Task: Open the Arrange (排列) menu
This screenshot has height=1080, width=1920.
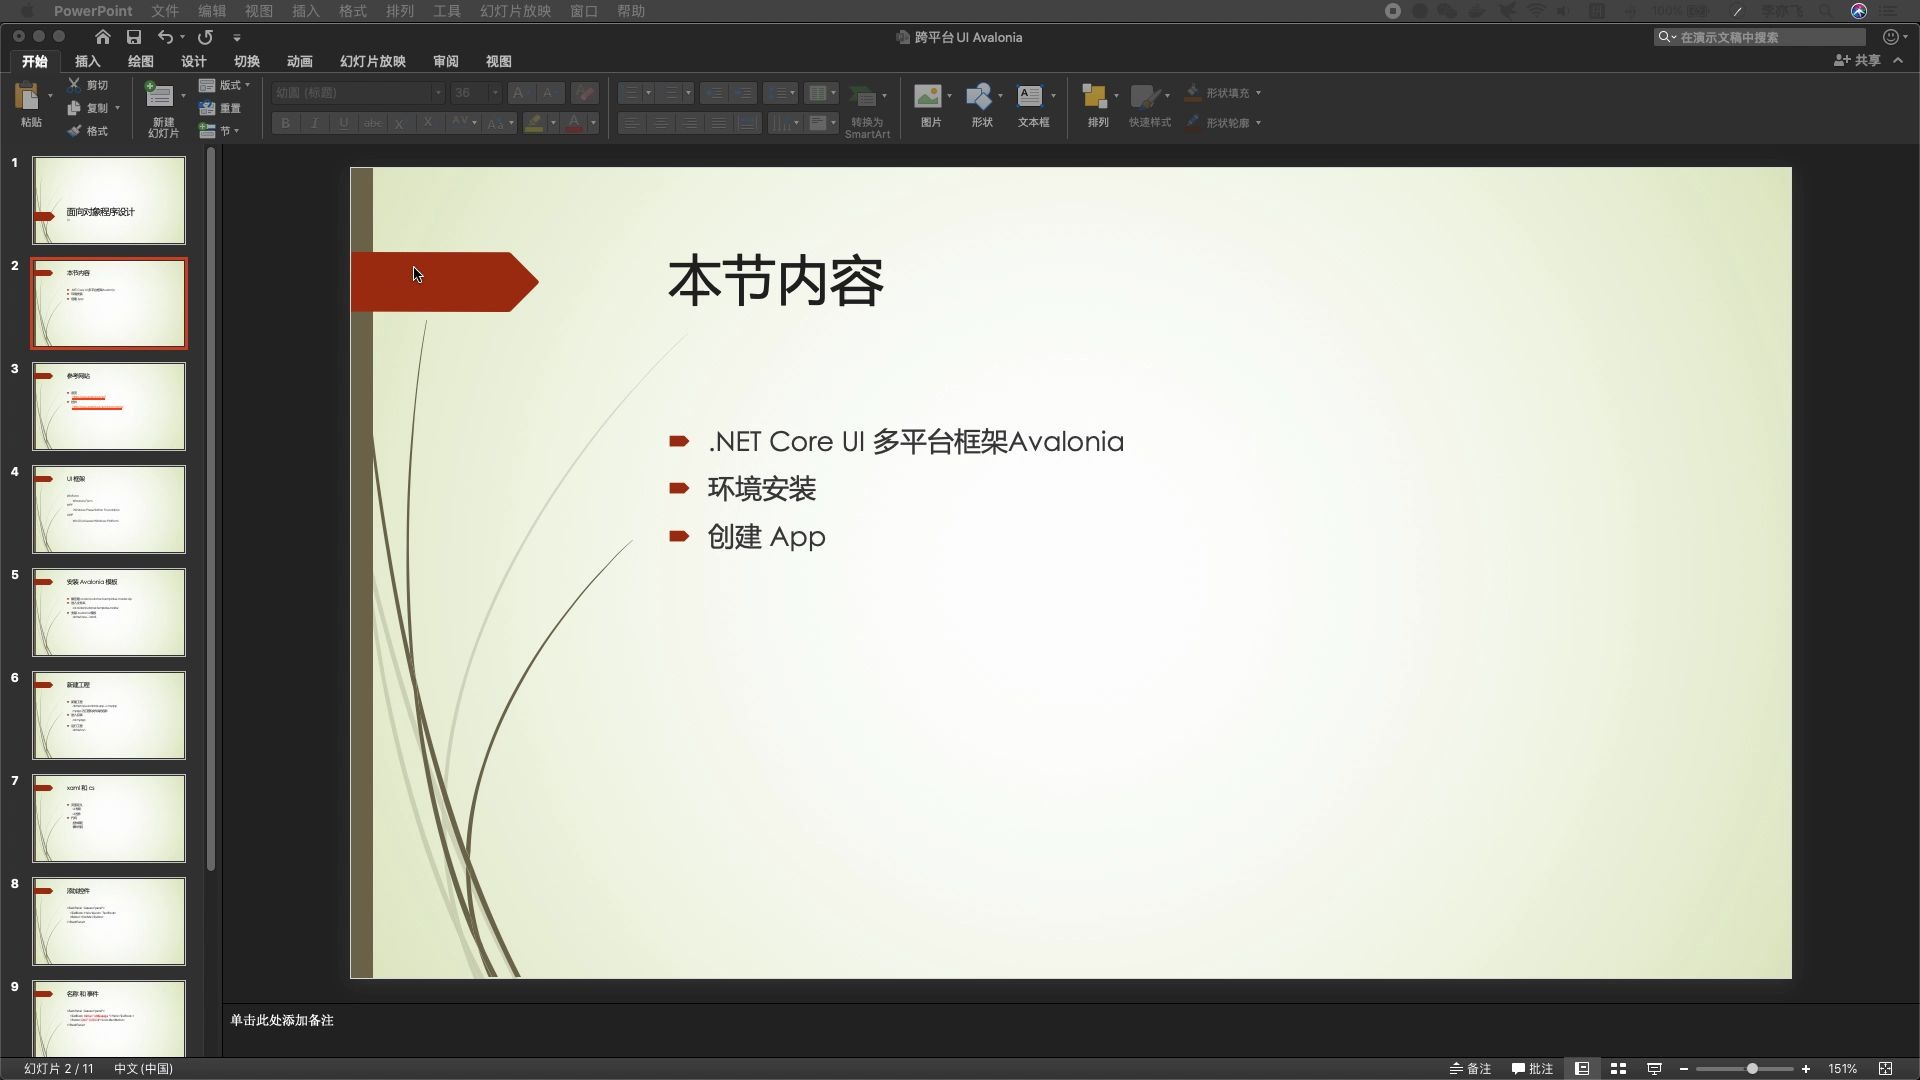Action: click(1097, 105)
